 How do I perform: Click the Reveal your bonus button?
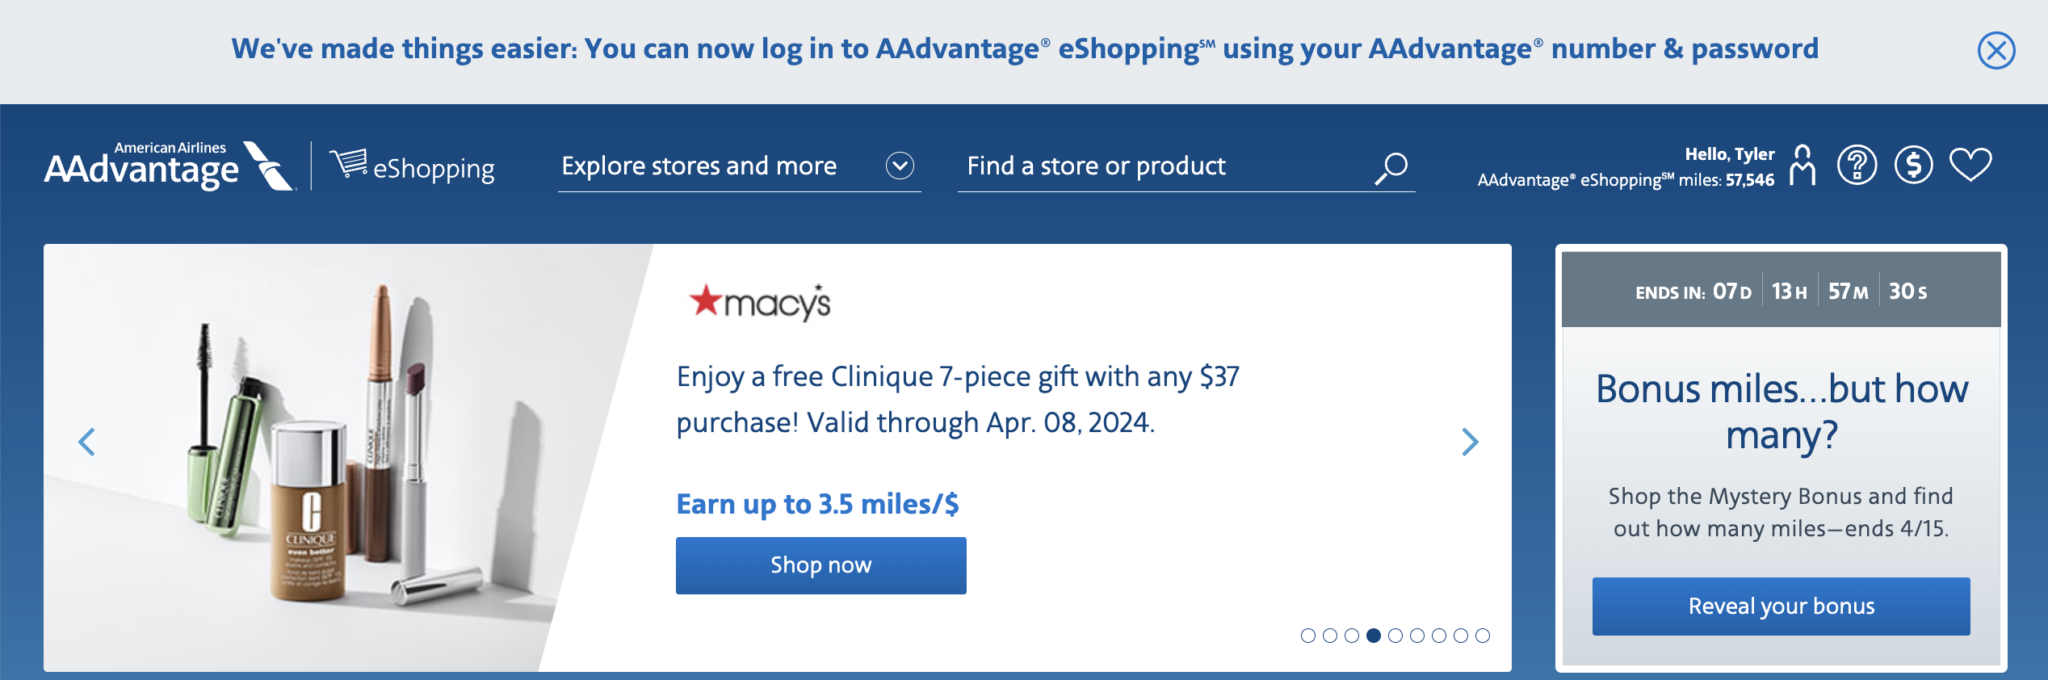(x=1781, y=606)
